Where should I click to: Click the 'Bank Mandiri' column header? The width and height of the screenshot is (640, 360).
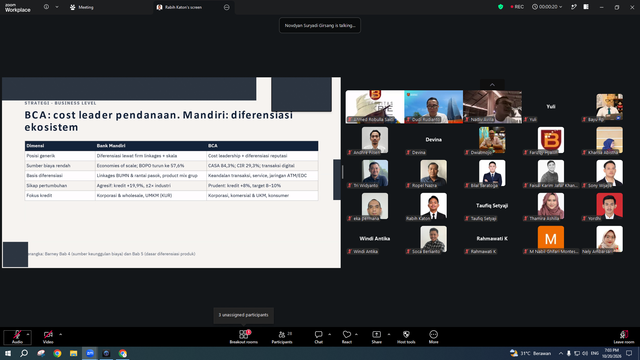click(111, 146)
